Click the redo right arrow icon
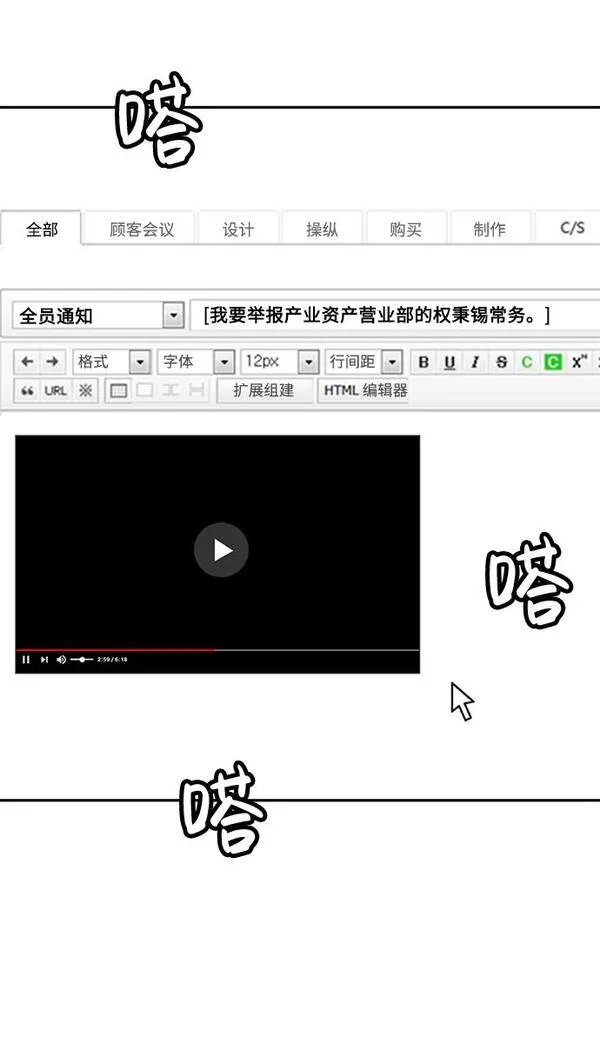 [x=52, y=362]
